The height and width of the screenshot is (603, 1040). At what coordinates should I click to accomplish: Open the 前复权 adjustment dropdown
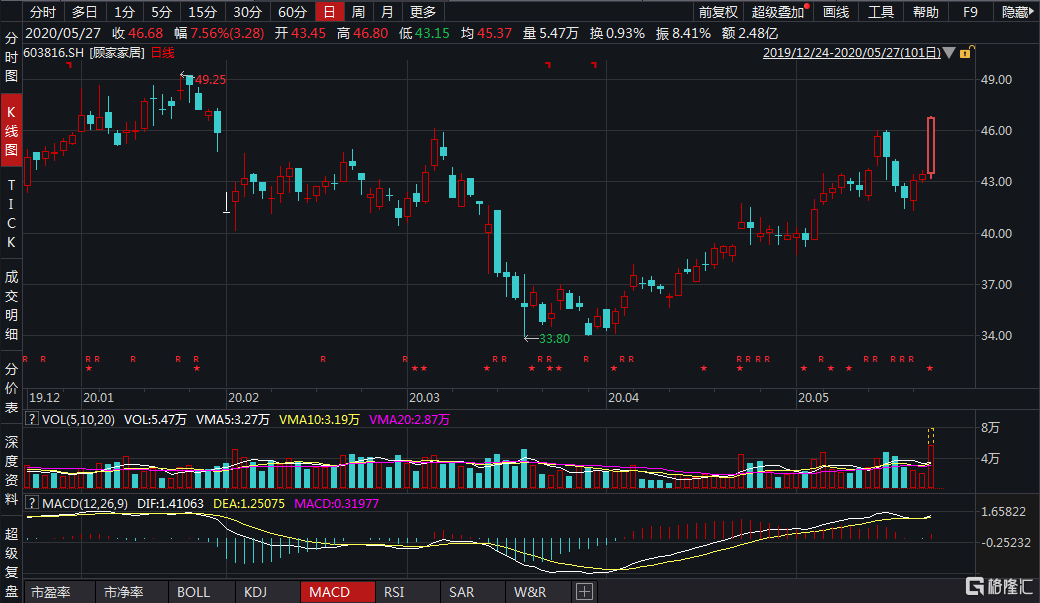718,12
